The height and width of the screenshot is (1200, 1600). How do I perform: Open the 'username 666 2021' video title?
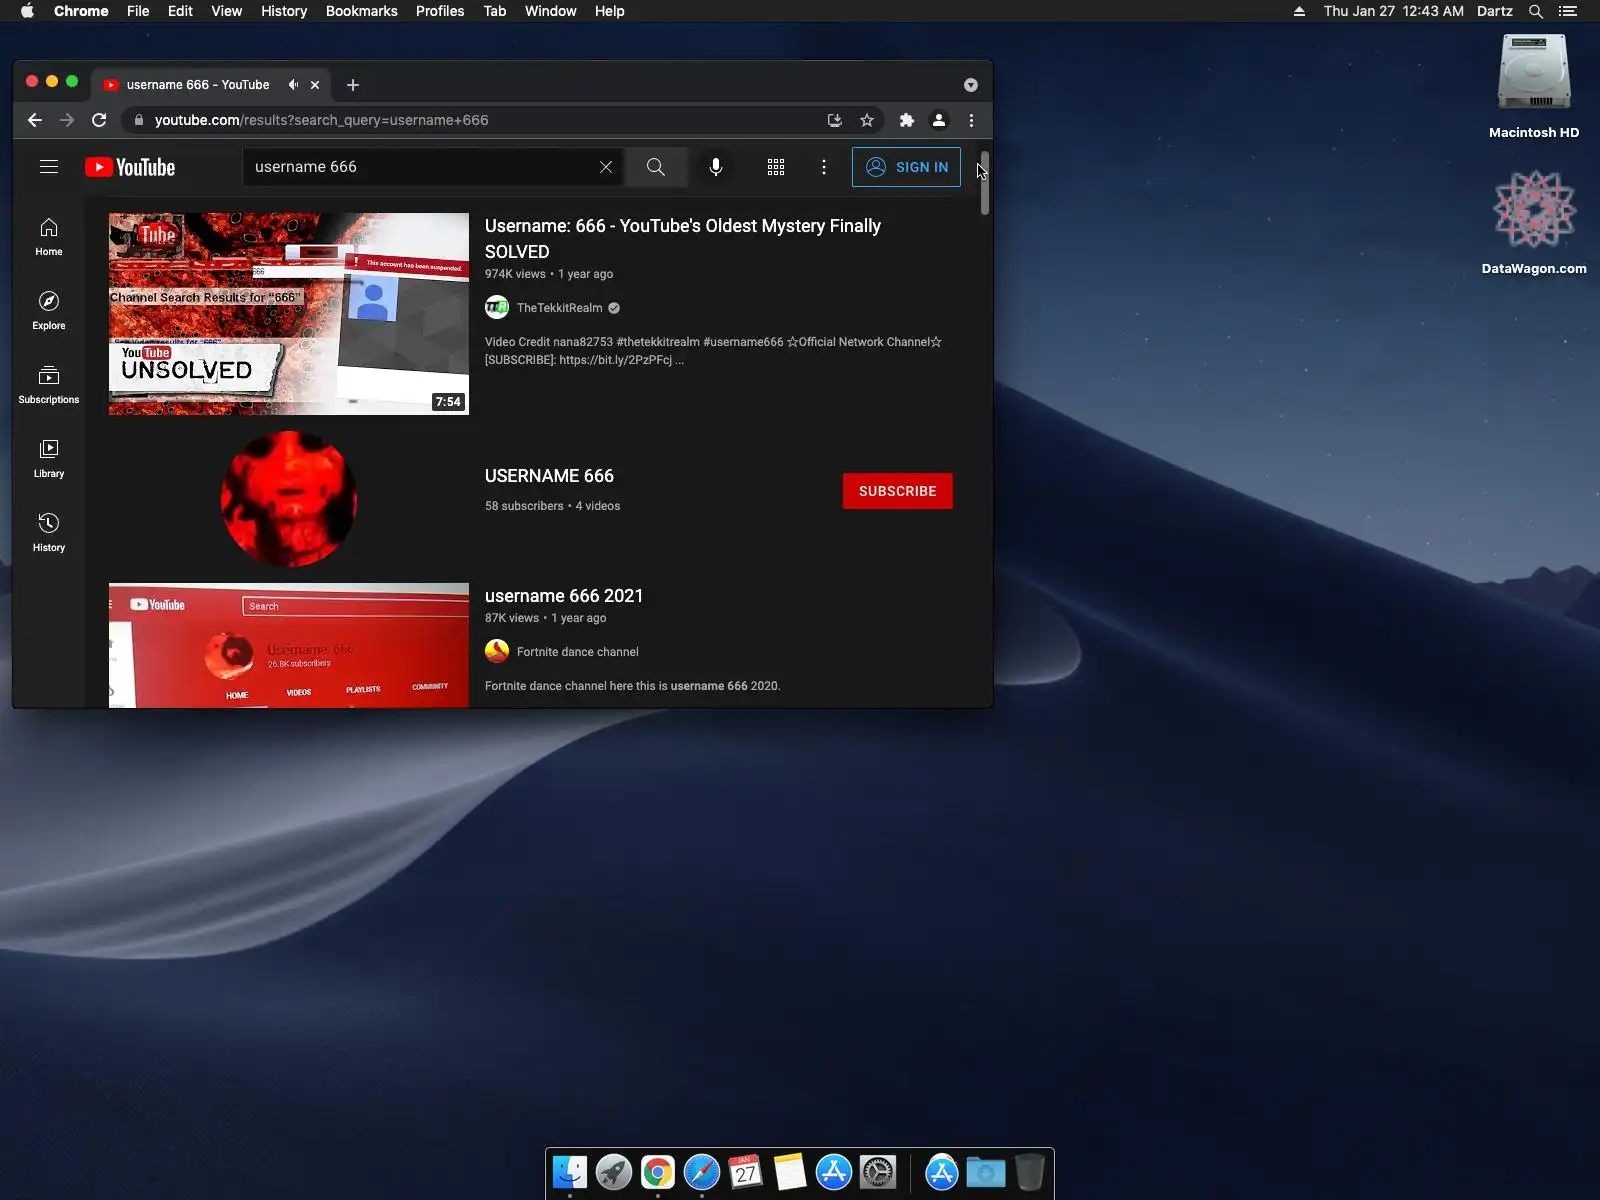(564, 596)
